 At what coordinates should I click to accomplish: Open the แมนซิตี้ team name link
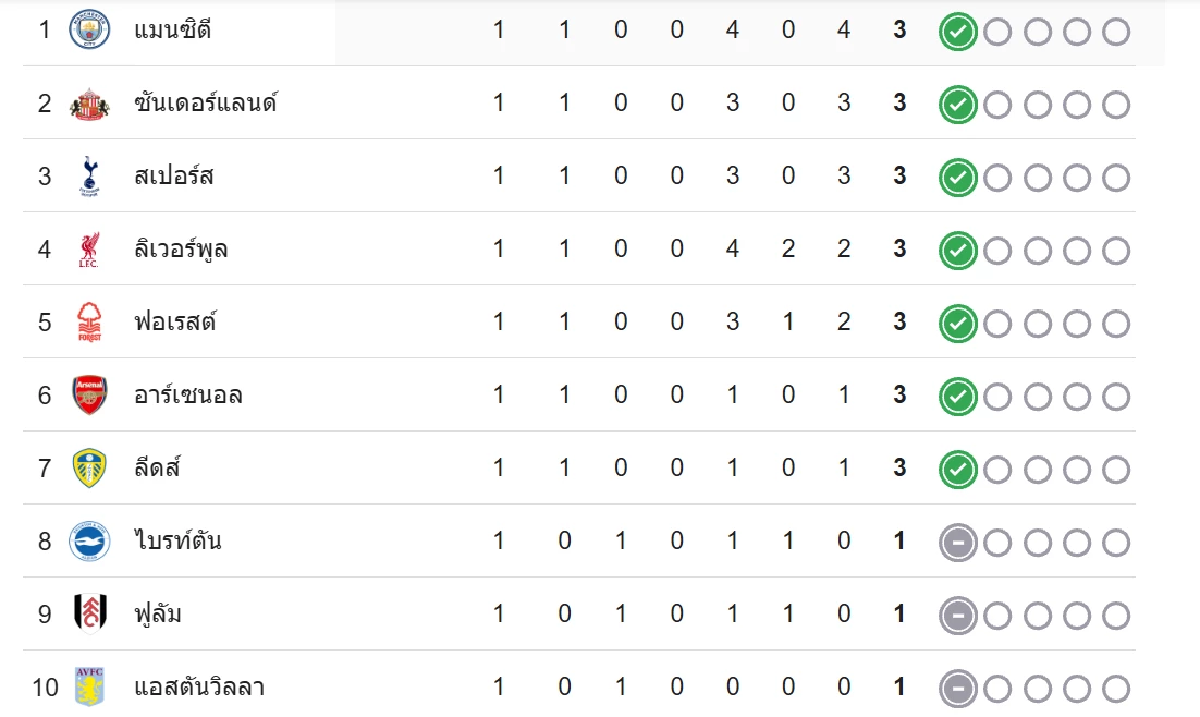(172, 30)
